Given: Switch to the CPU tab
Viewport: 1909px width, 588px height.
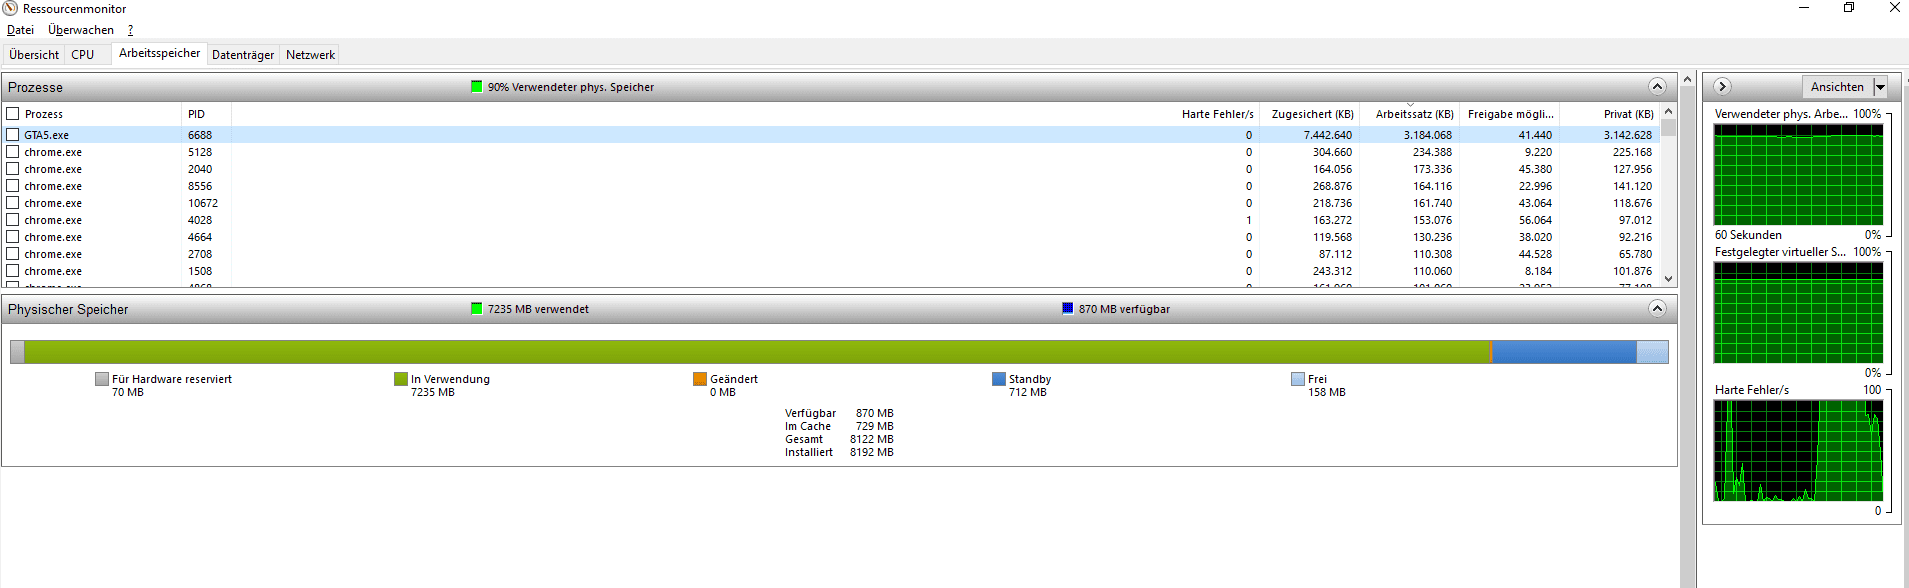Looking at the screenshot, I should coord(83,55).
